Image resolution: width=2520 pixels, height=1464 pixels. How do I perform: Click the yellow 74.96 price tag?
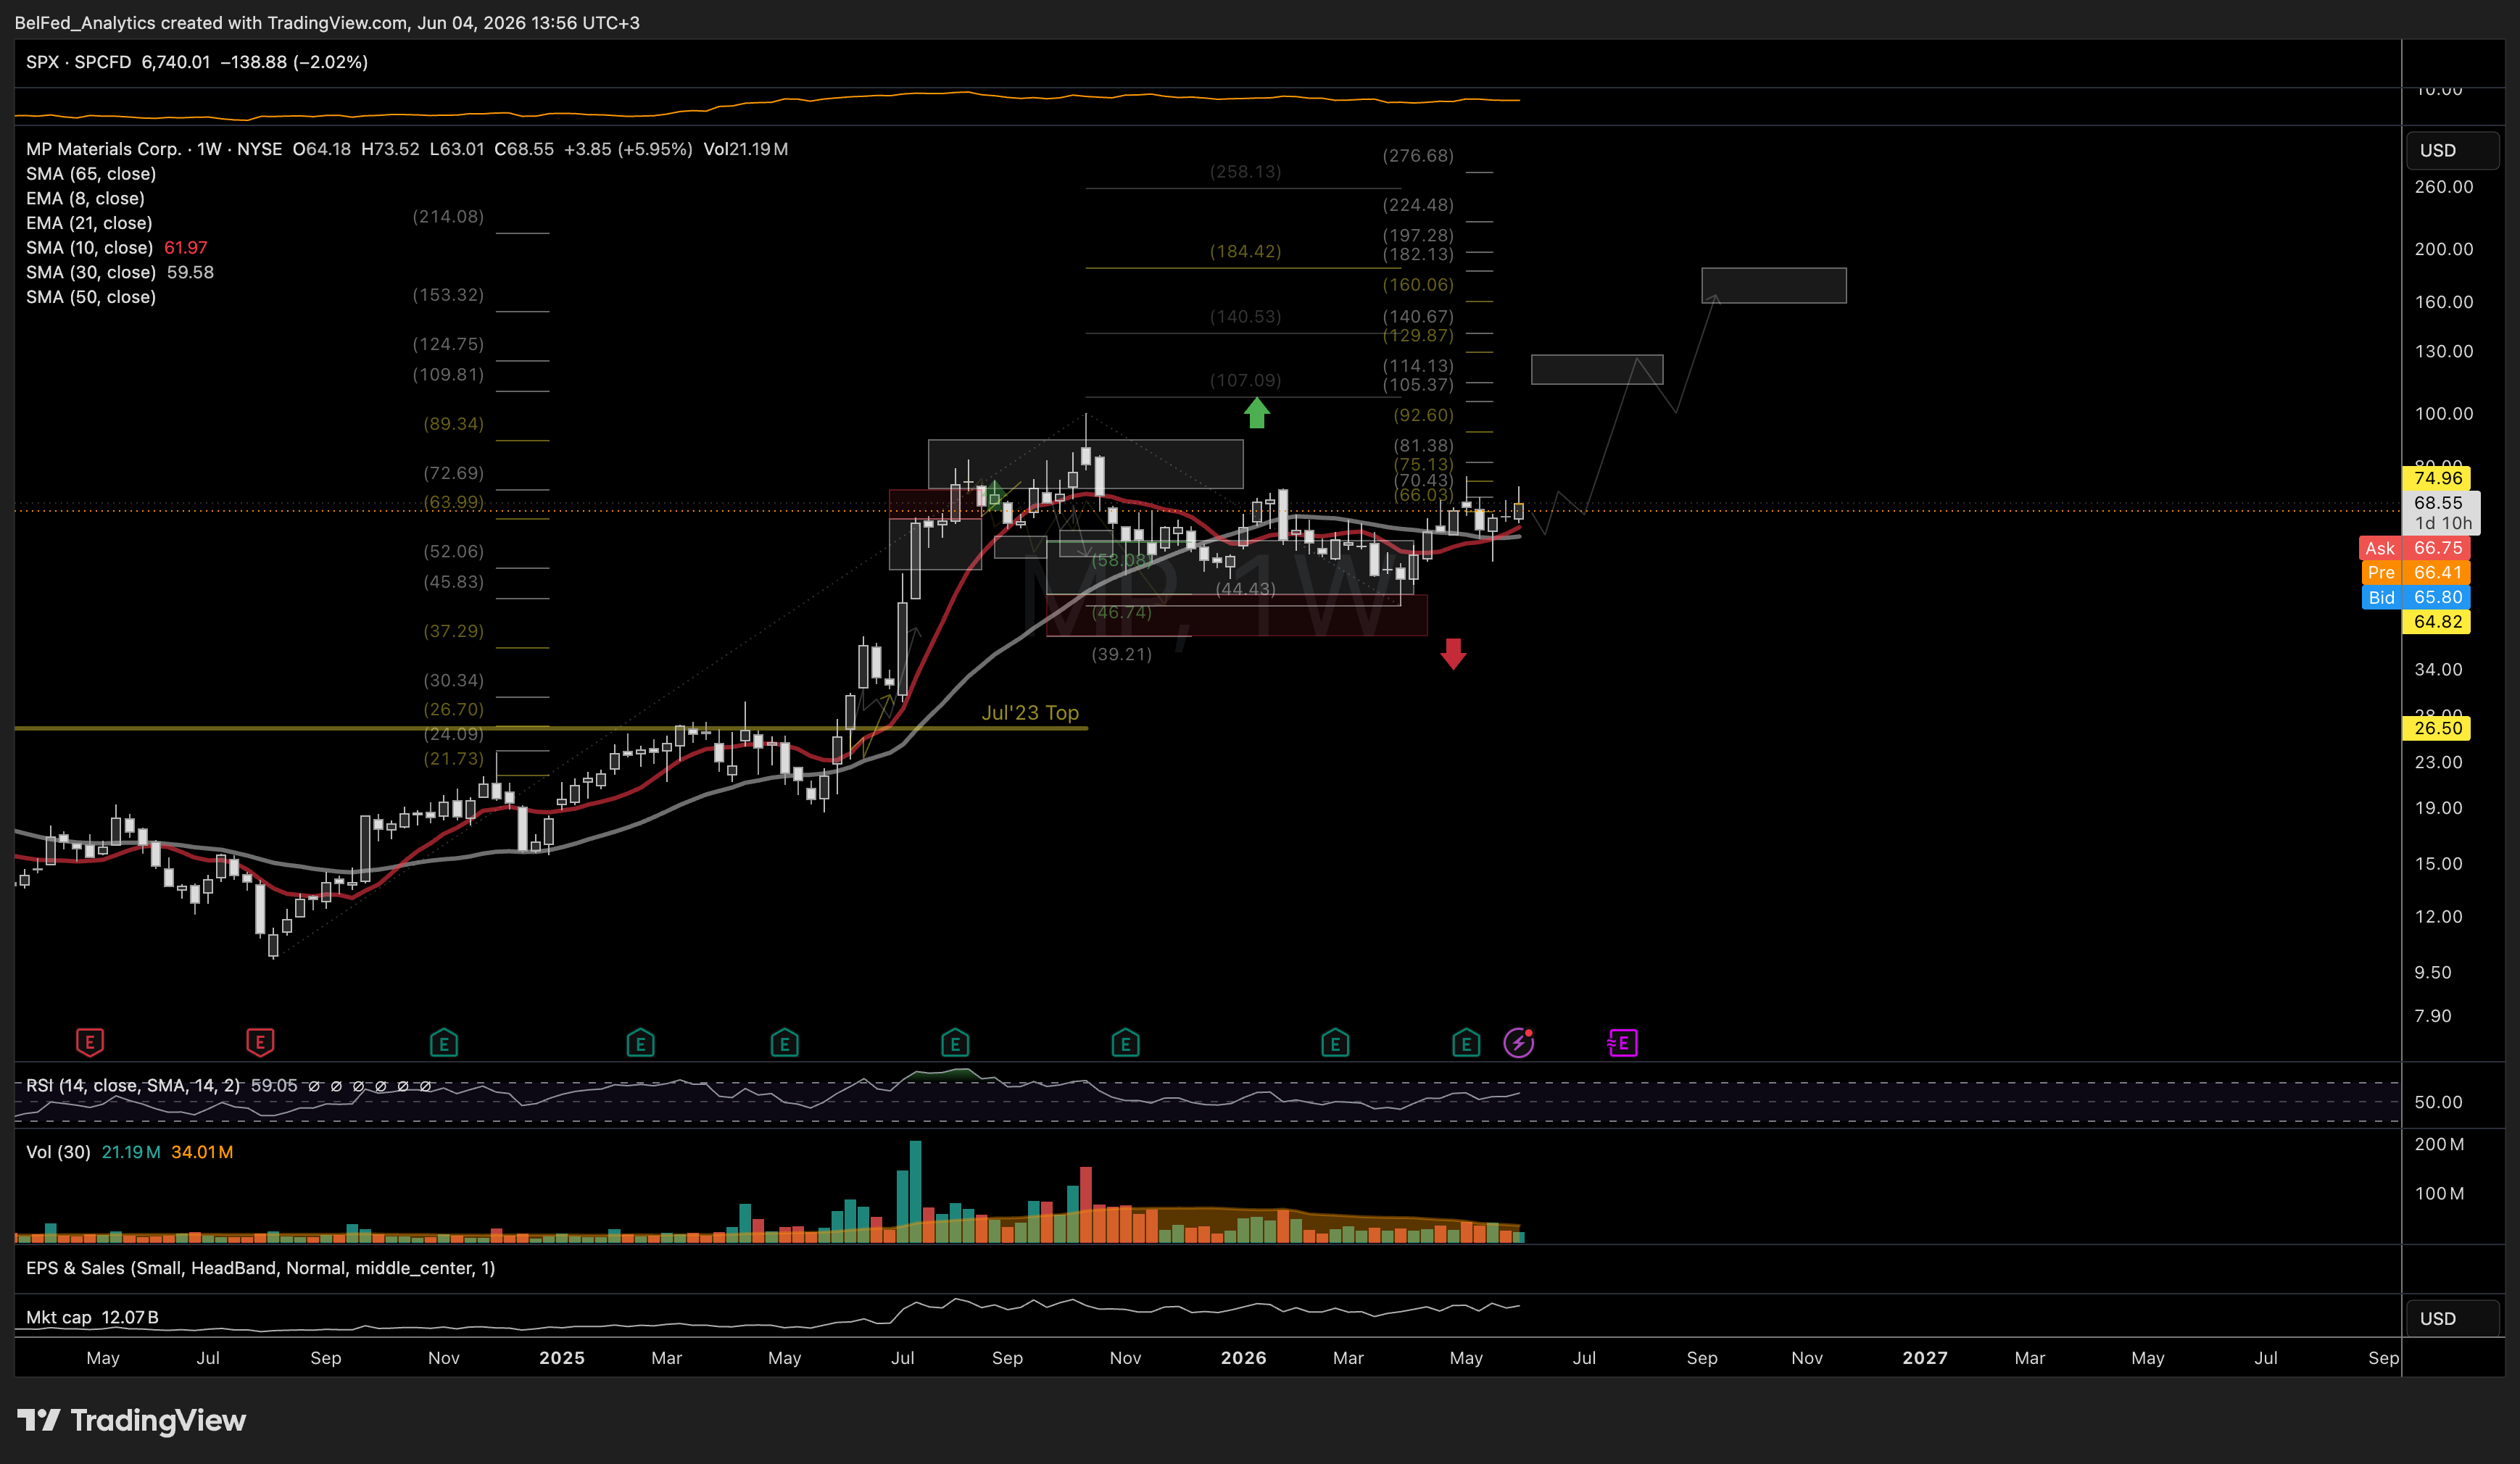coord(2436,478)
